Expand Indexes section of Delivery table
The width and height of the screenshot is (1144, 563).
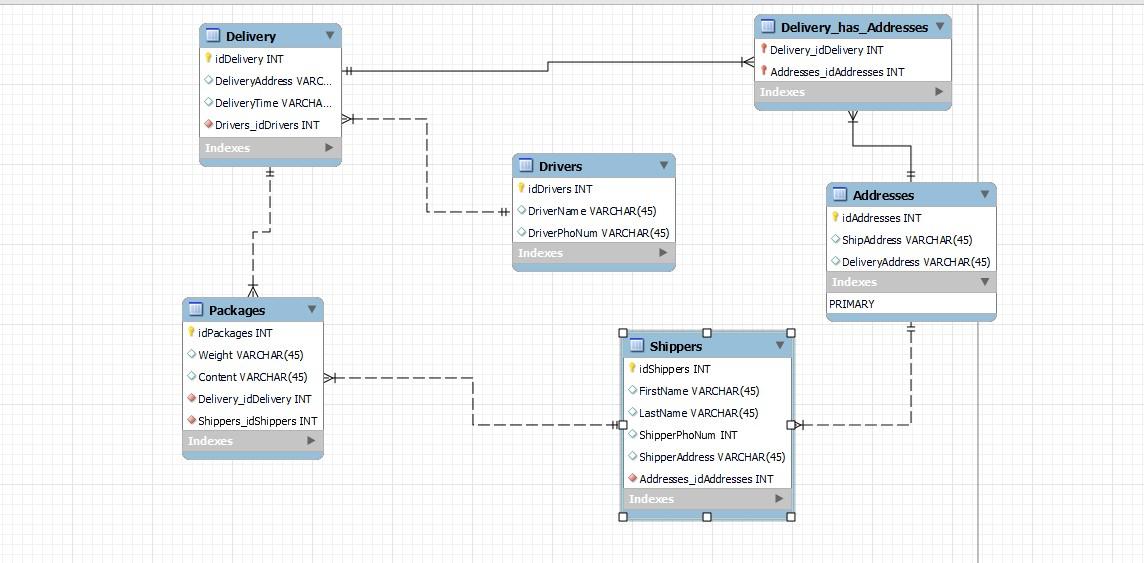click(x=329, y=147)
